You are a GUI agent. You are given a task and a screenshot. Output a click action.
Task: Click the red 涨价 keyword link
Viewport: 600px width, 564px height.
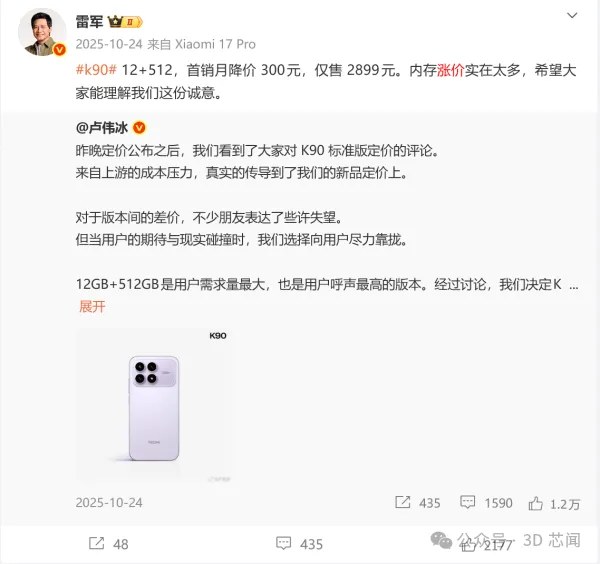450,70
